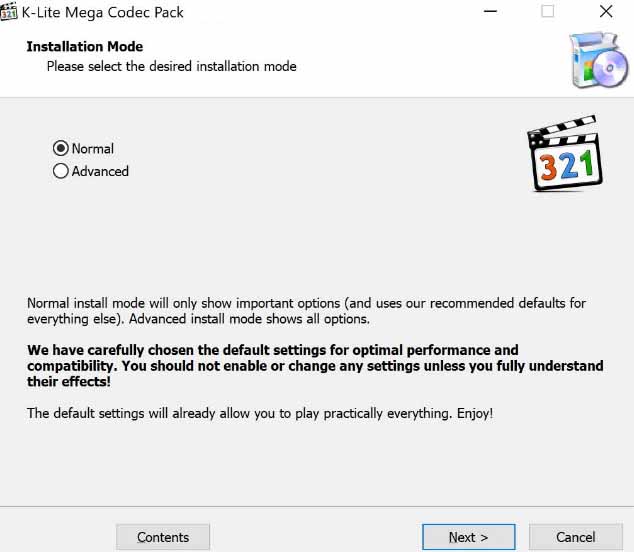
Task: Click the K-Lite Mega Codec Pack title text
Action: coord(103,13)
